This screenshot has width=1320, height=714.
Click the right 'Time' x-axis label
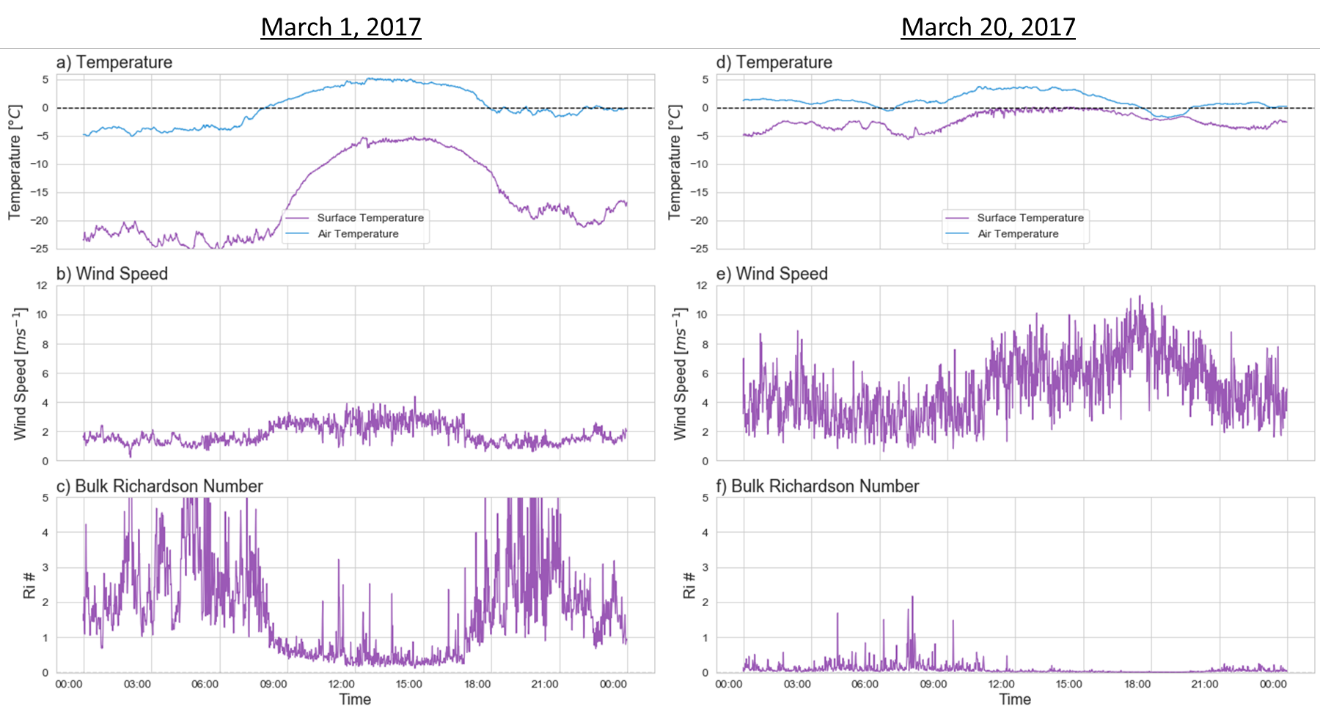[x=1014, y=699]
